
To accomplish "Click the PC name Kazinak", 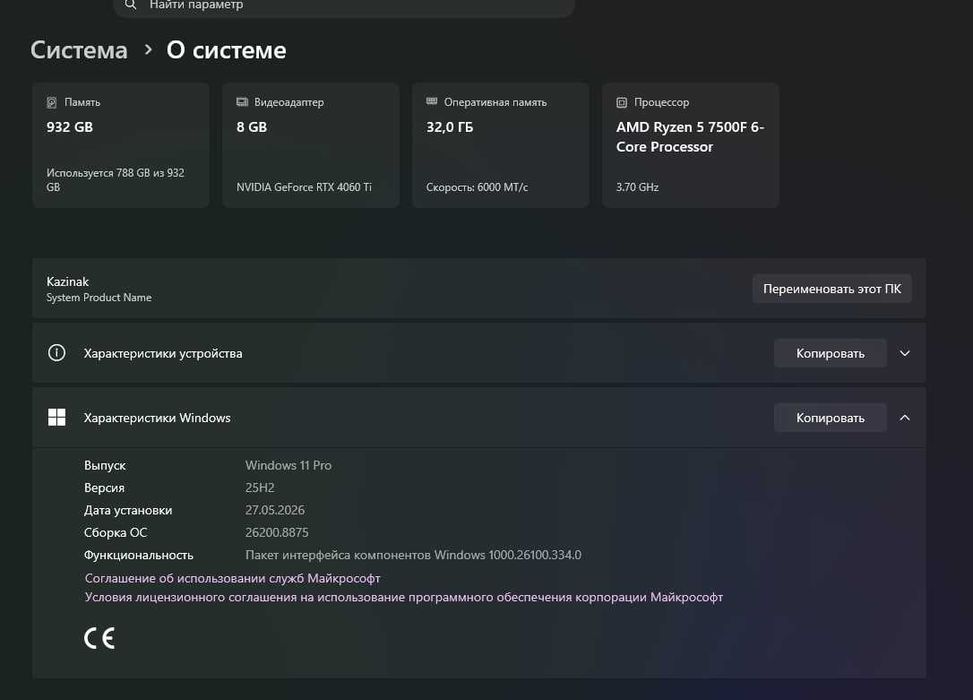I will coord(68,281).
